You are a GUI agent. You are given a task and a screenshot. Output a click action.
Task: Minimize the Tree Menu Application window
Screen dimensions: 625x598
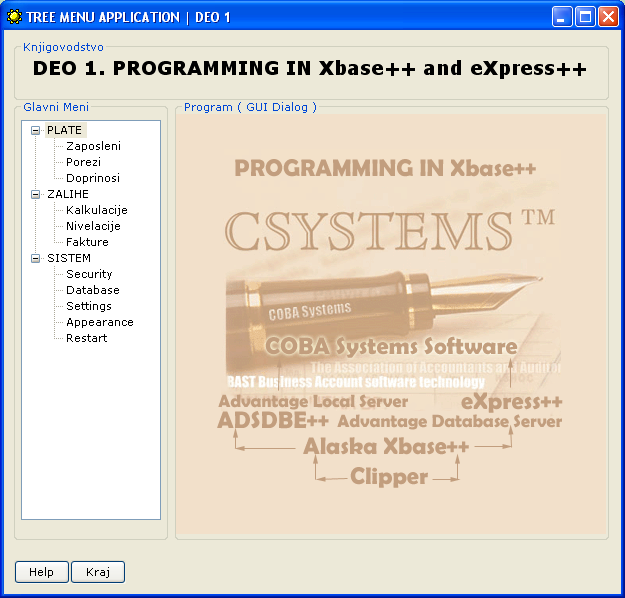point(562,17)
